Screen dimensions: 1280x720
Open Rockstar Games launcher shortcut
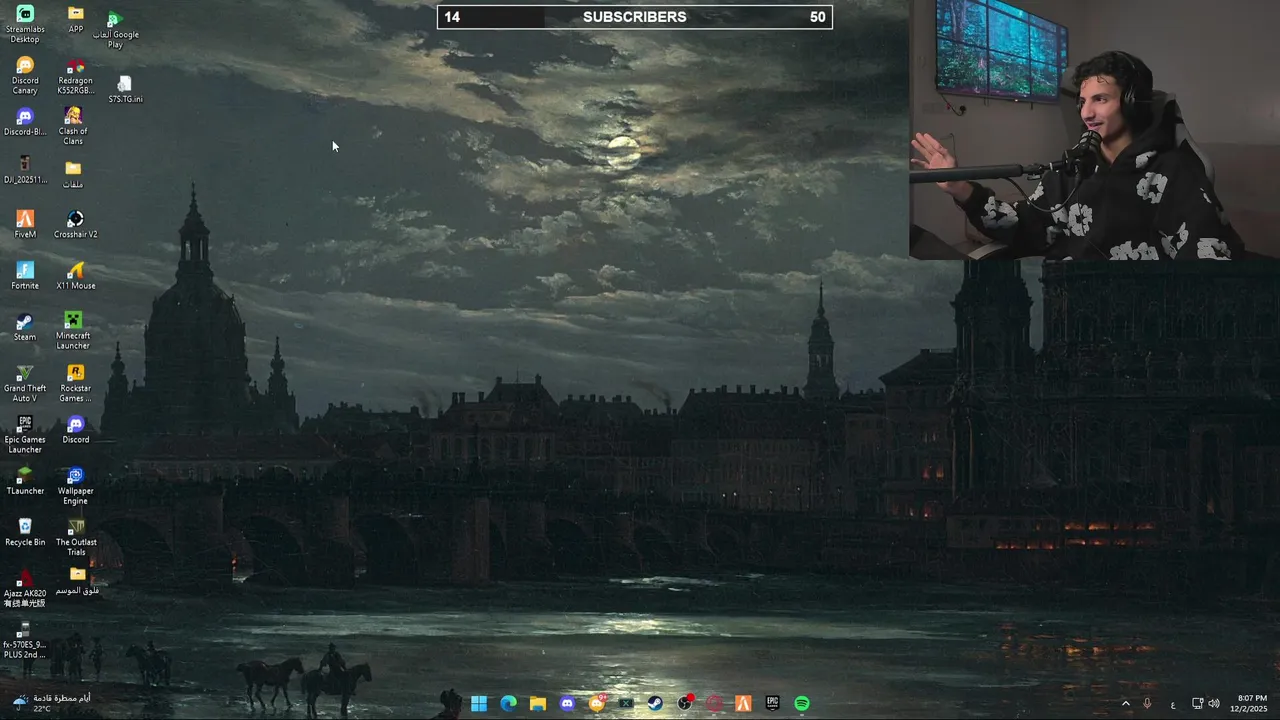tap(75, 383)
